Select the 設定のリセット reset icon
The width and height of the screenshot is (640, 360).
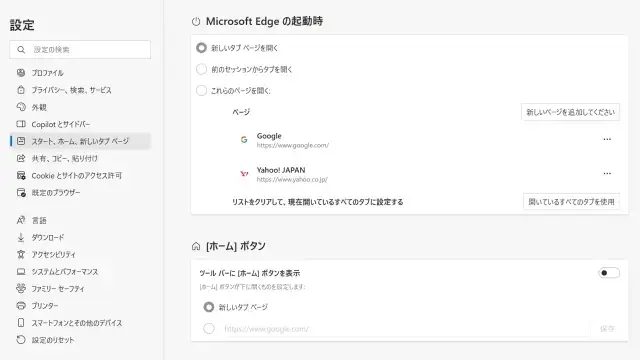coord(21,340)
